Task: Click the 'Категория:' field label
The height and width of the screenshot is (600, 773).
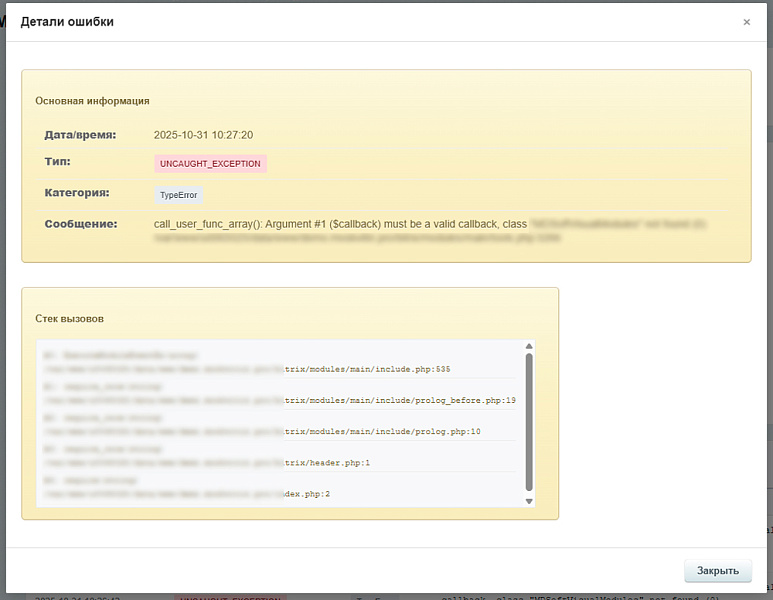Action: 77,192
